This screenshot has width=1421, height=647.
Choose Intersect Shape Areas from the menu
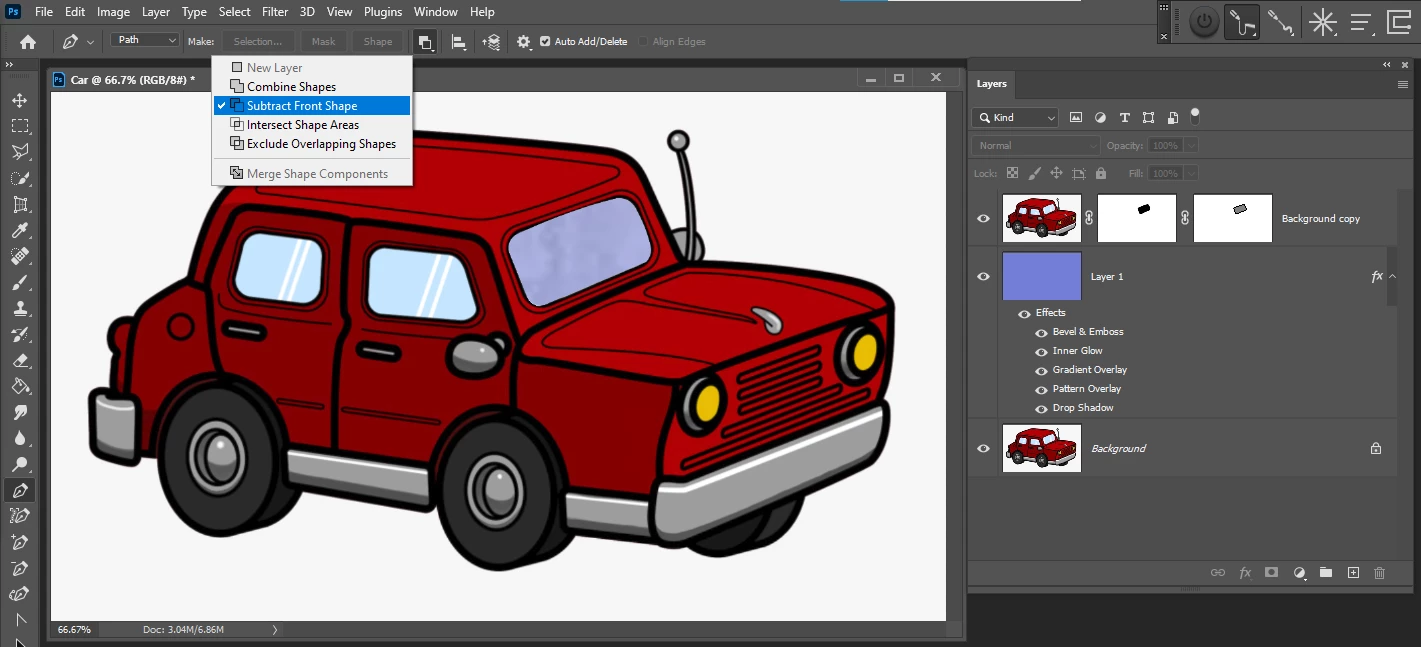(302, 125)
